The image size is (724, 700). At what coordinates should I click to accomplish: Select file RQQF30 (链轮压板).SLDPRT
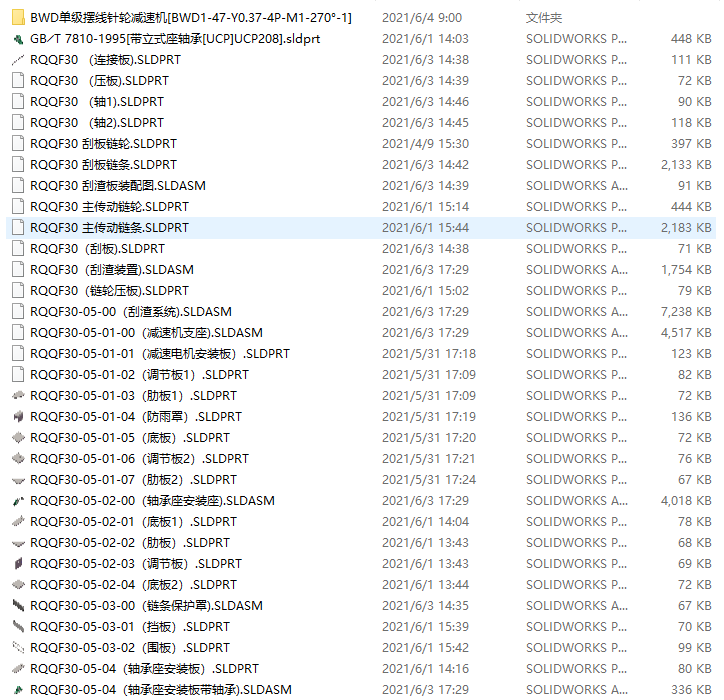coord(109,291)
